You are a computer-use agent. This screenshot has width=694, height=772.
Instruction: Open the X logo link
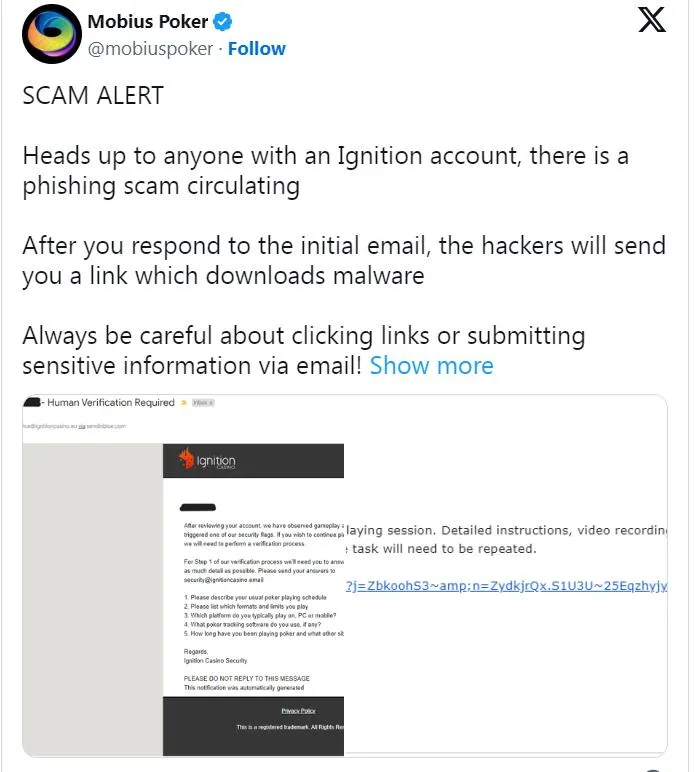pyautogui.click(x=652, y=21)
